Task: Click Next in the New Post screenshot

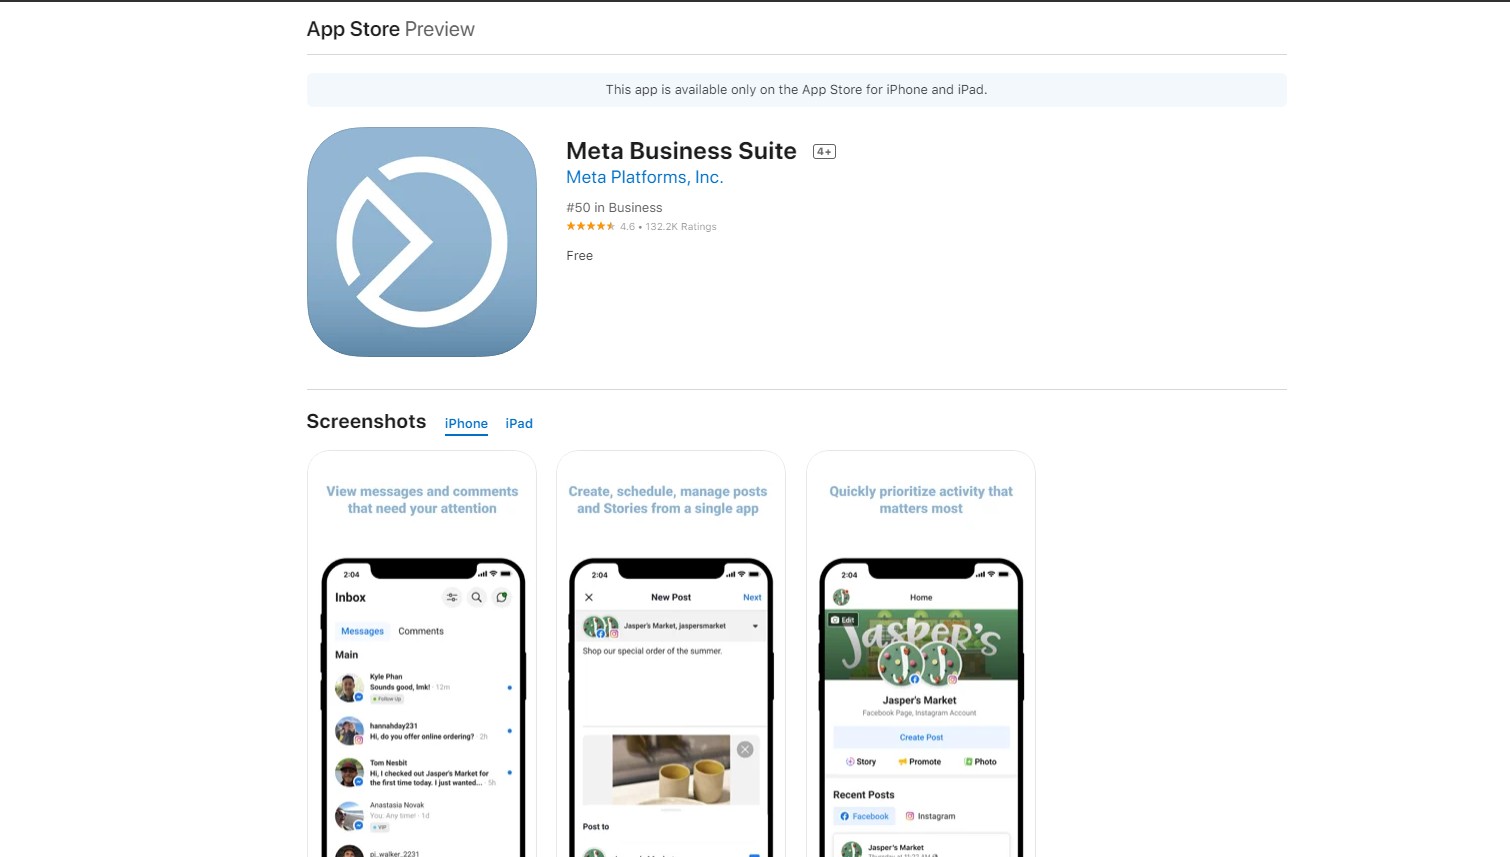Action: [x=752, y=597]
